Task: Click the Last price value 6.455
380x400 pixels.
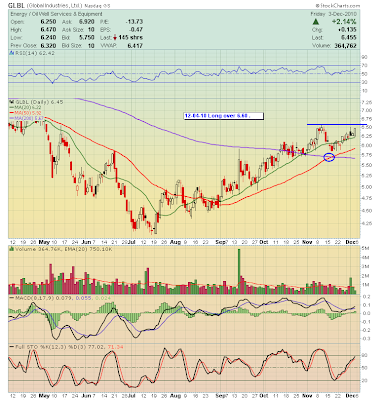Action: click(349, 38)
